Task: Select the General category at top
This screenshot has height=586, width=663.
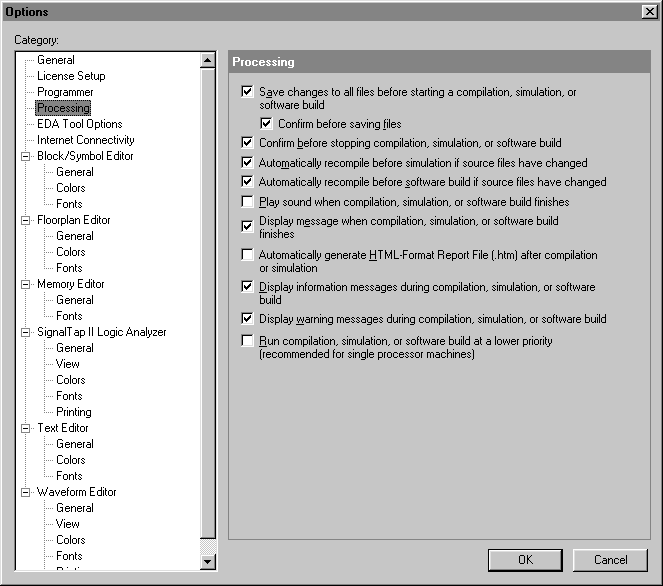Action: point(56,60)
